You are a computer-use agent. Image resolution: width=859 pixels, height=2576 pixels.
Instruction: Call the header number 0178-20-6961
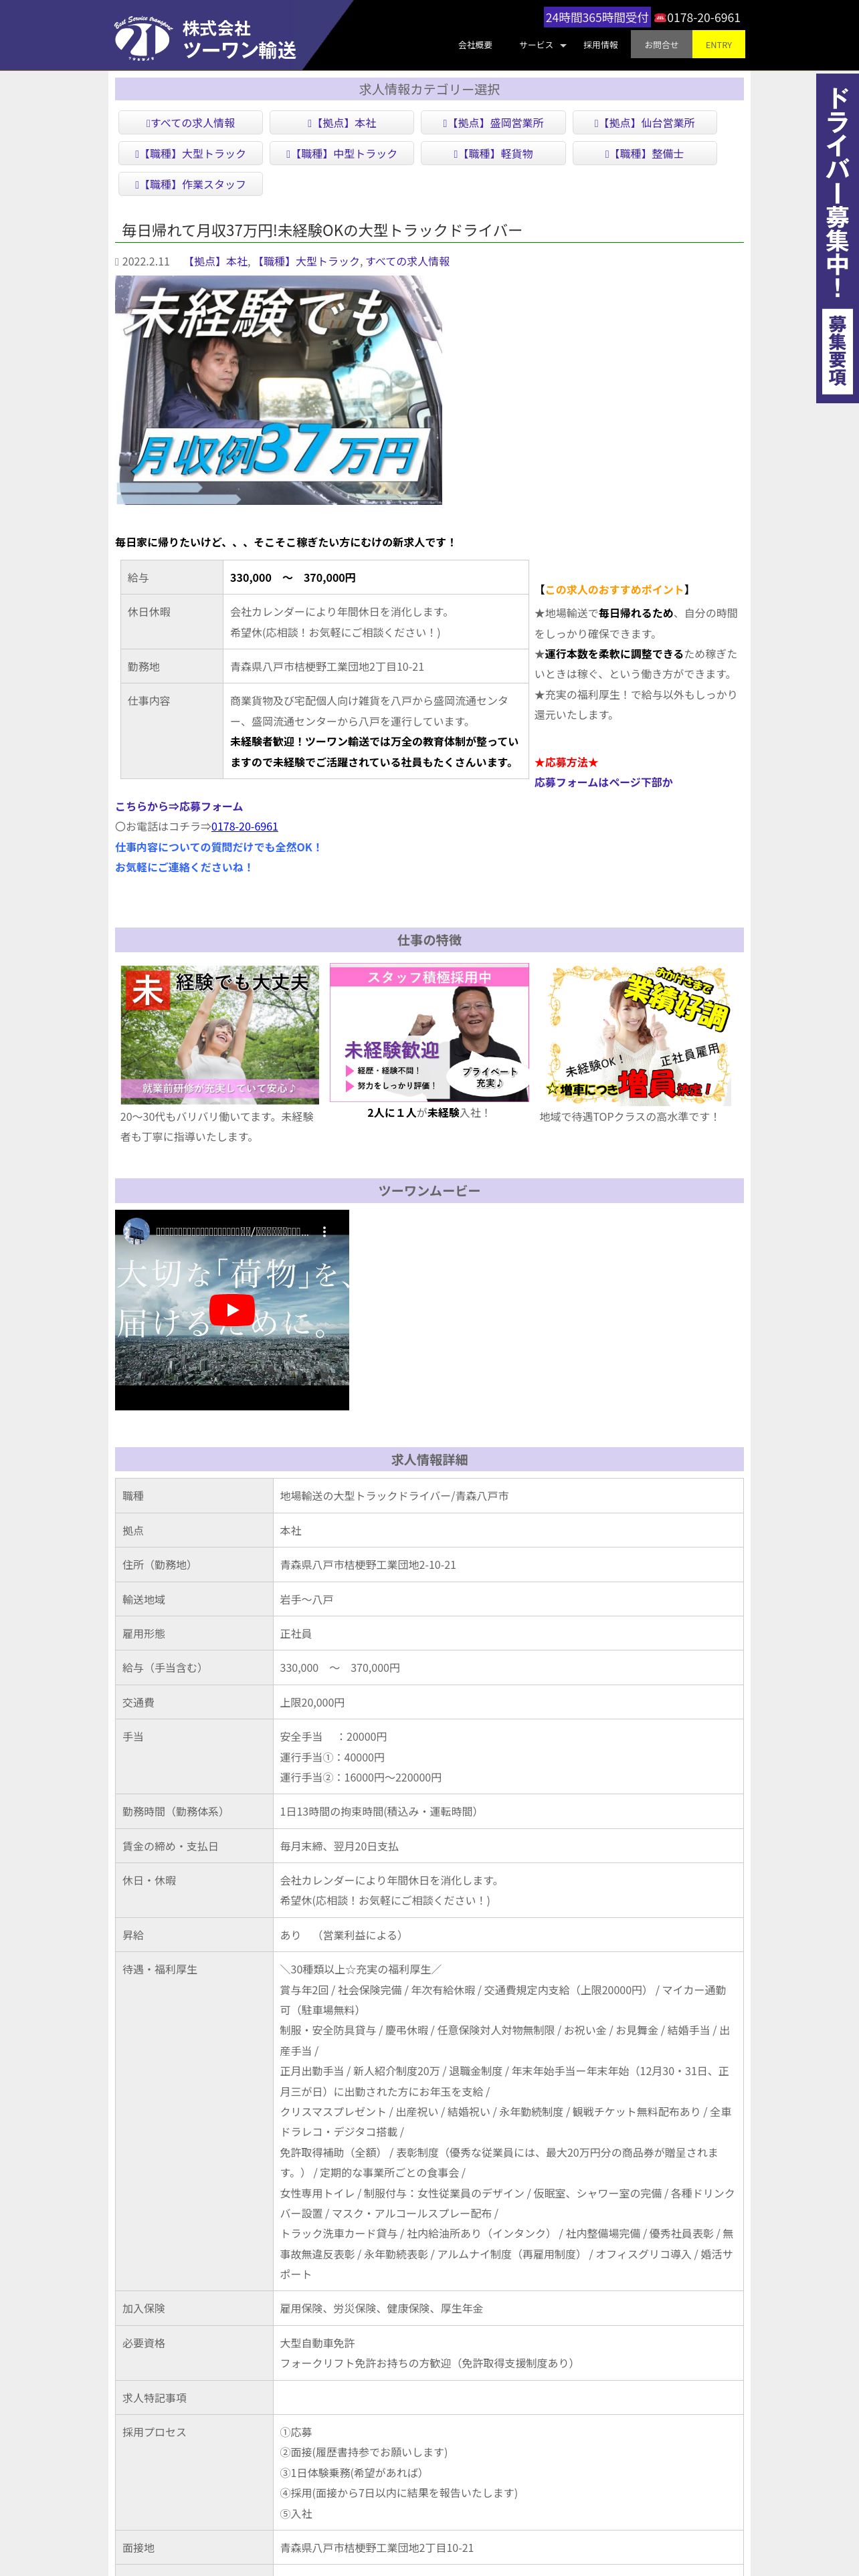coord(704,18)
